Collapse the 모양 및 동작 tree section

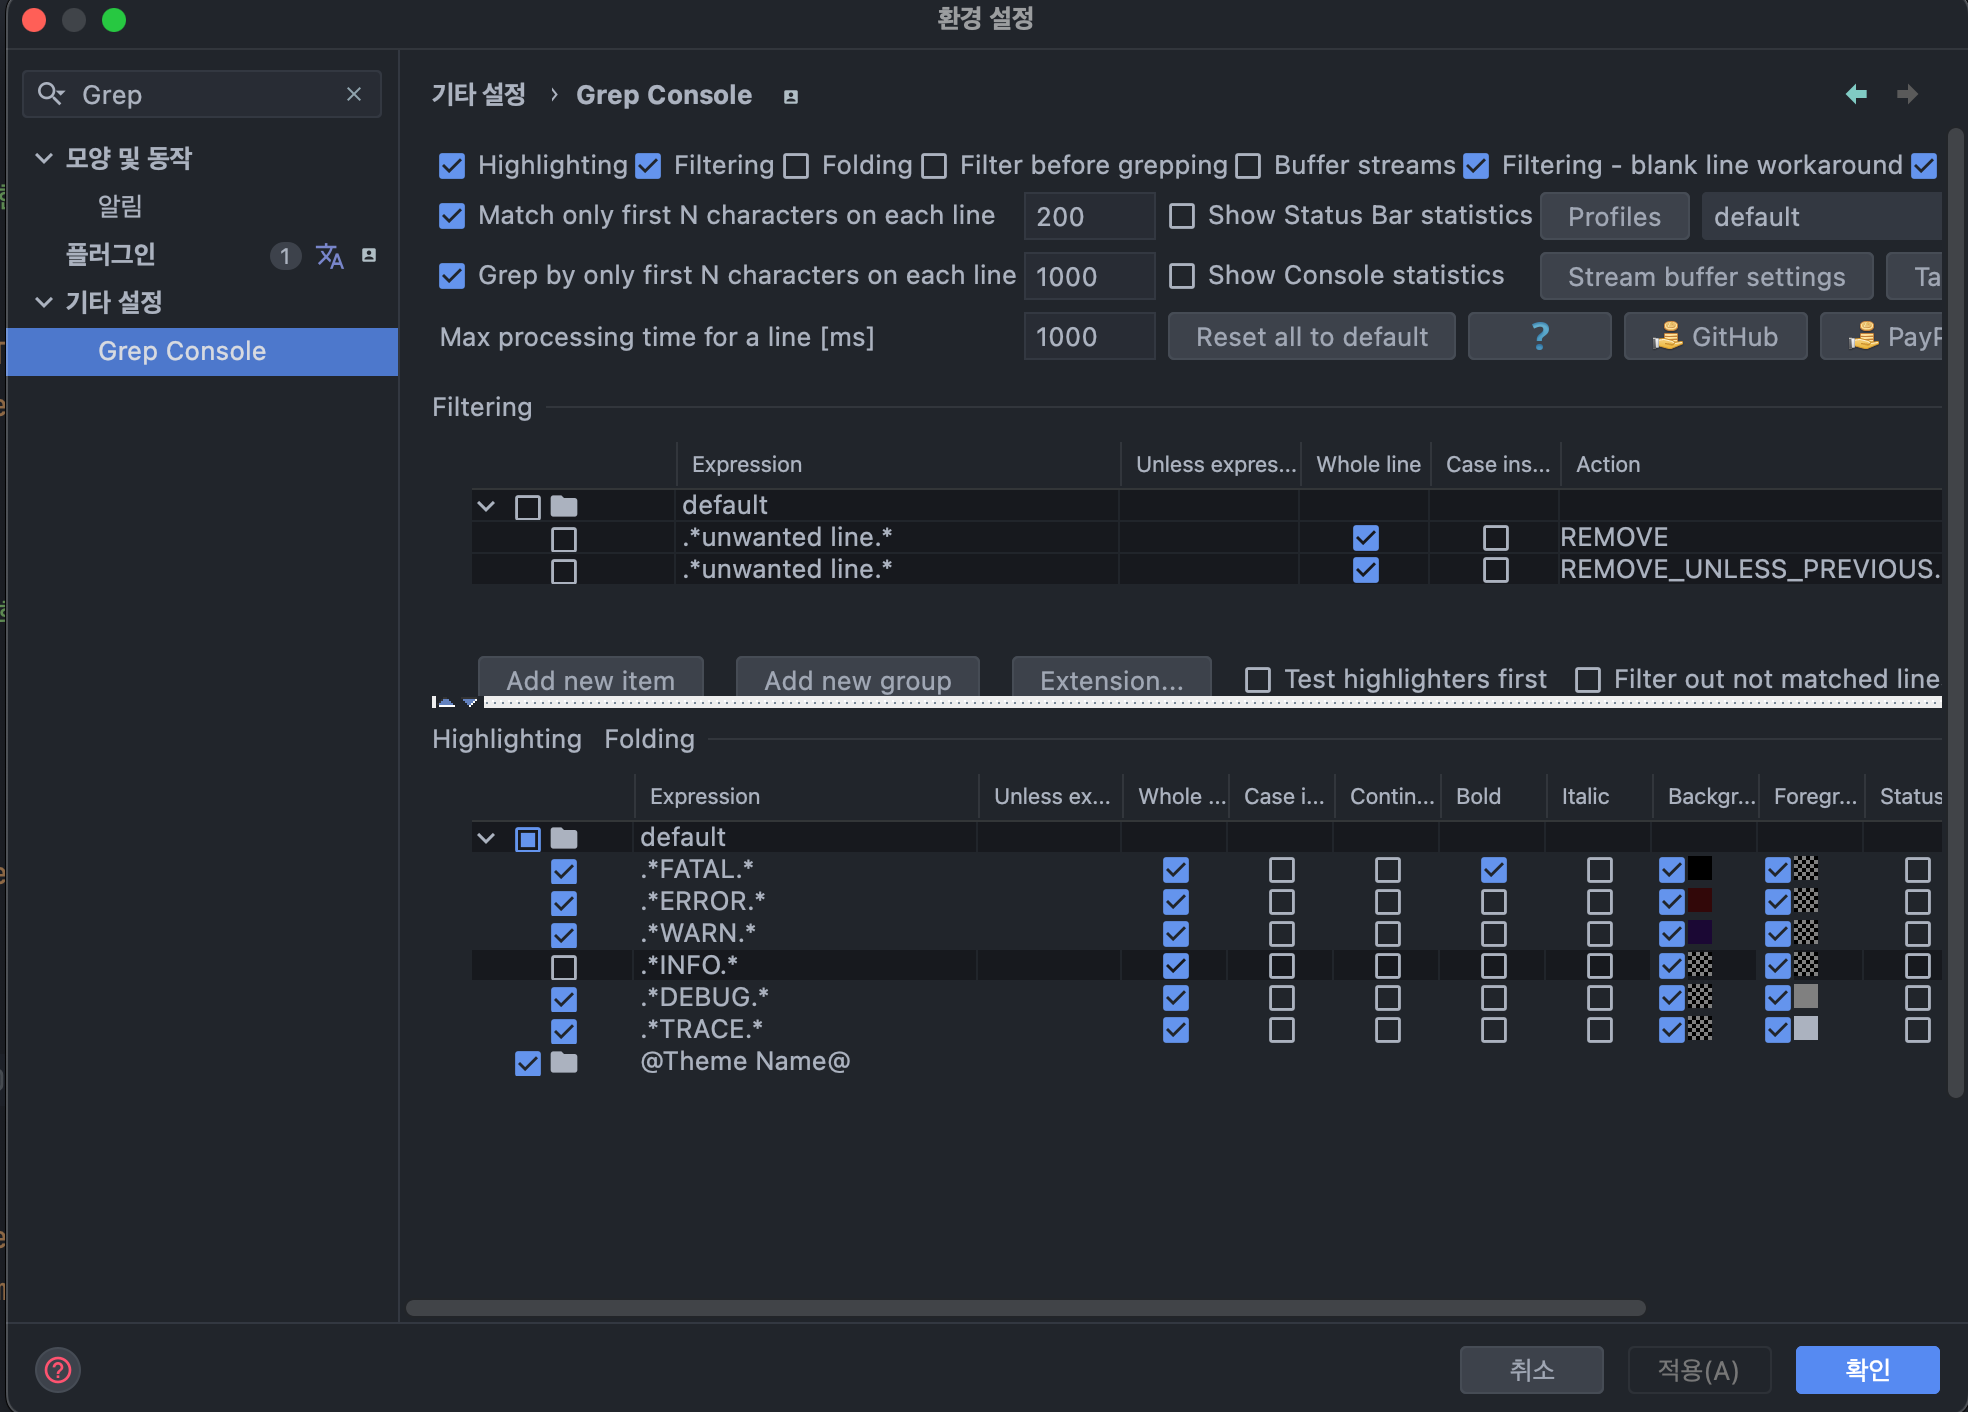coord(44,158)
